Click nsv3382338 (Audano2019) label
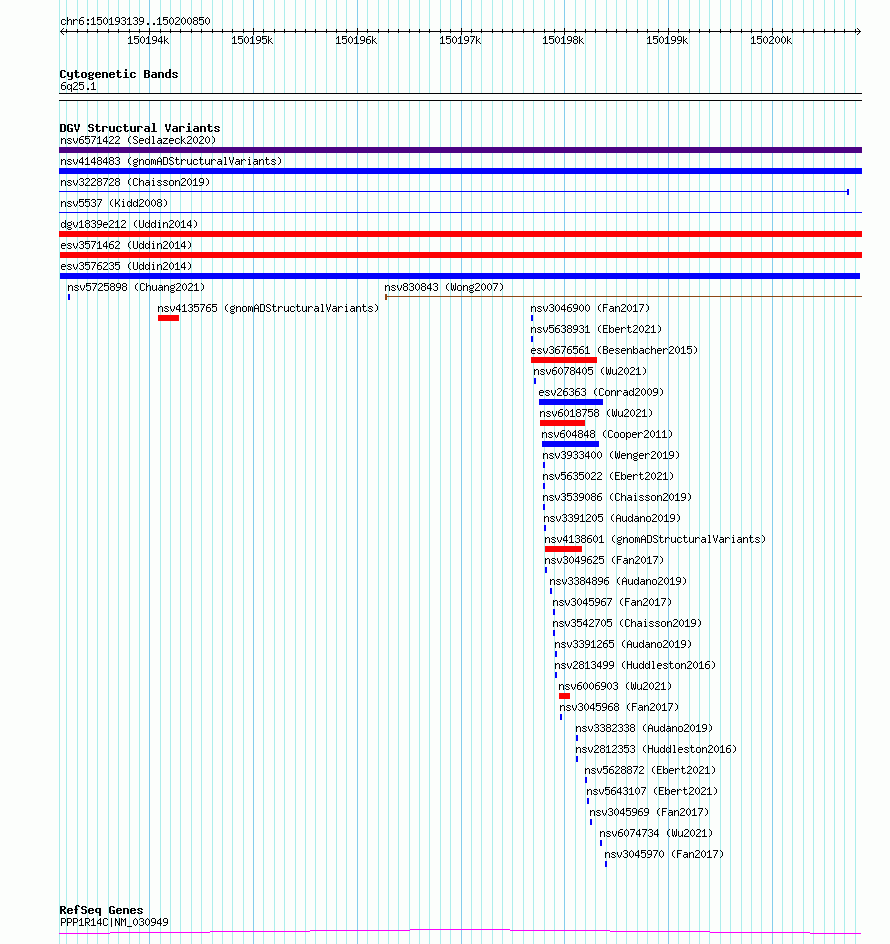 pos(644,730)
